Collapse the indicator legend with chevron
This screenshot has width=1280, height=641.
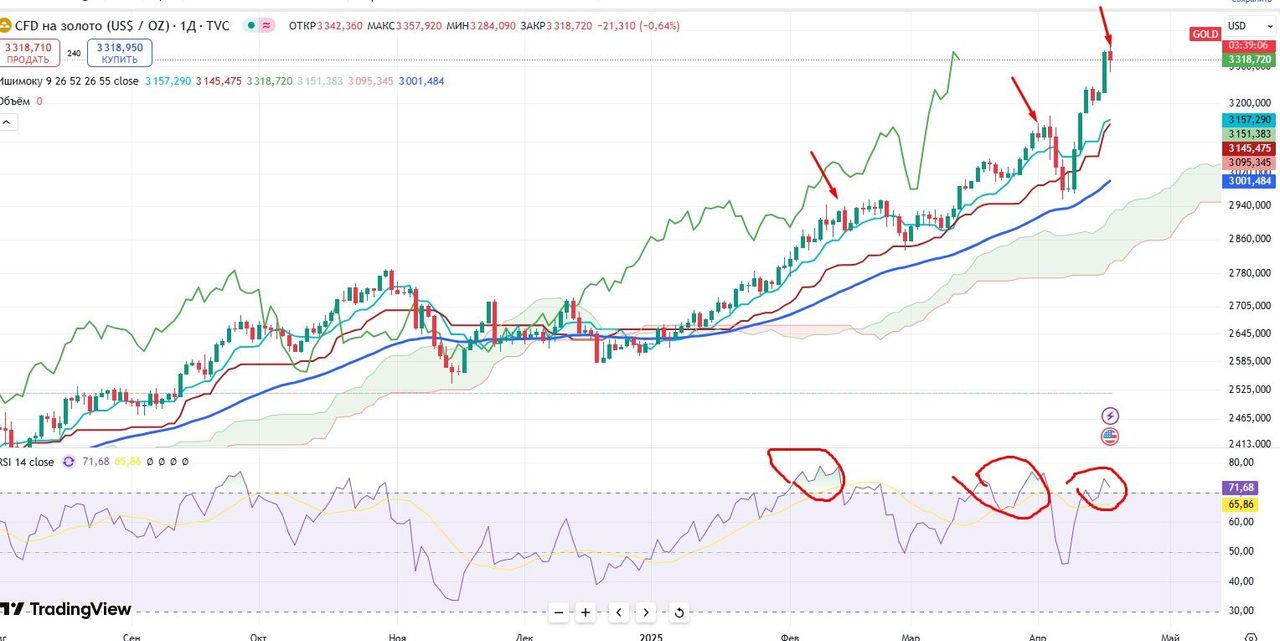pos(8,122)
